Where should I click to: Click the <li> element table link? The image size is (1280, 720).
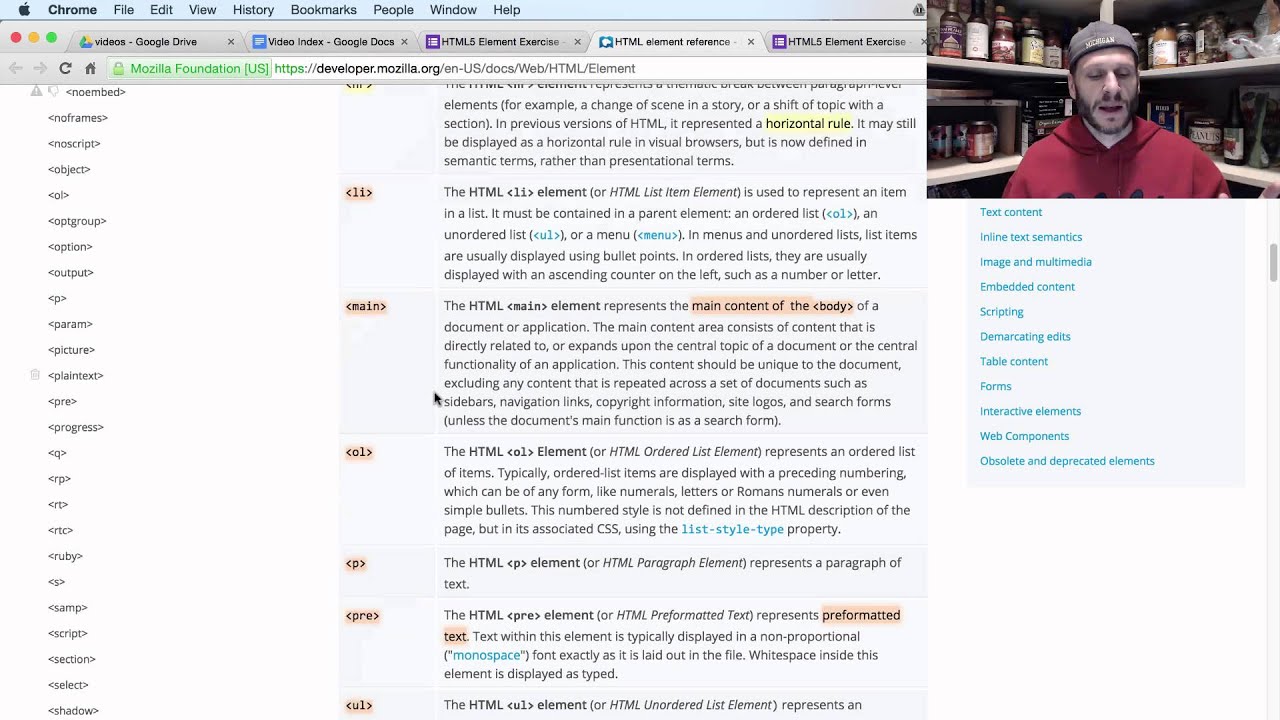coord(359,193)
